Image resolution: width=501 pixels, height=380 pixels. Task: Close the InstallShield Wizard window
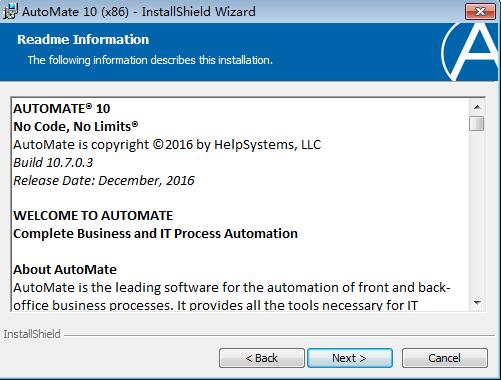point(480,12)
